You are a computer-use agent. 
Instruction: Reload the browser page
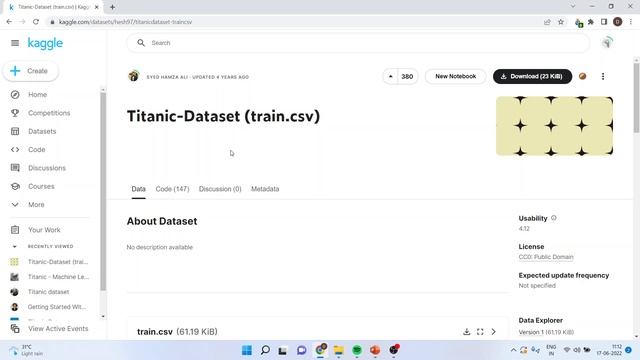click(x=36, y=22)
